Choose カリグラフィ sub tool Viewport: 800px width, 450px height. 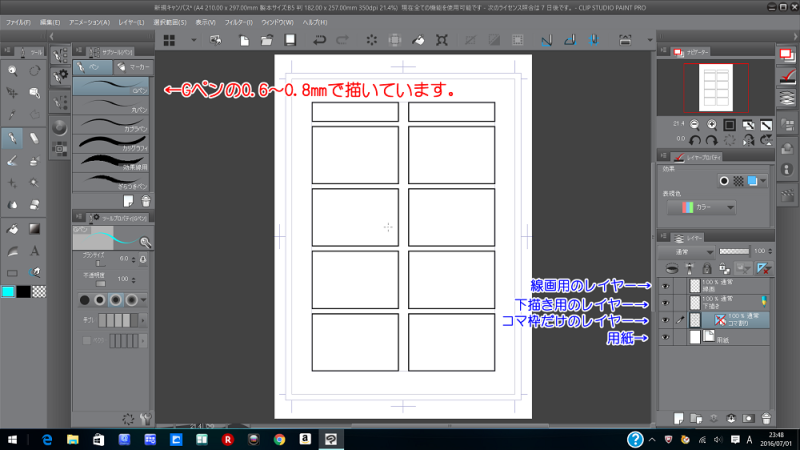pyautogui.click(x=111, y=143)
